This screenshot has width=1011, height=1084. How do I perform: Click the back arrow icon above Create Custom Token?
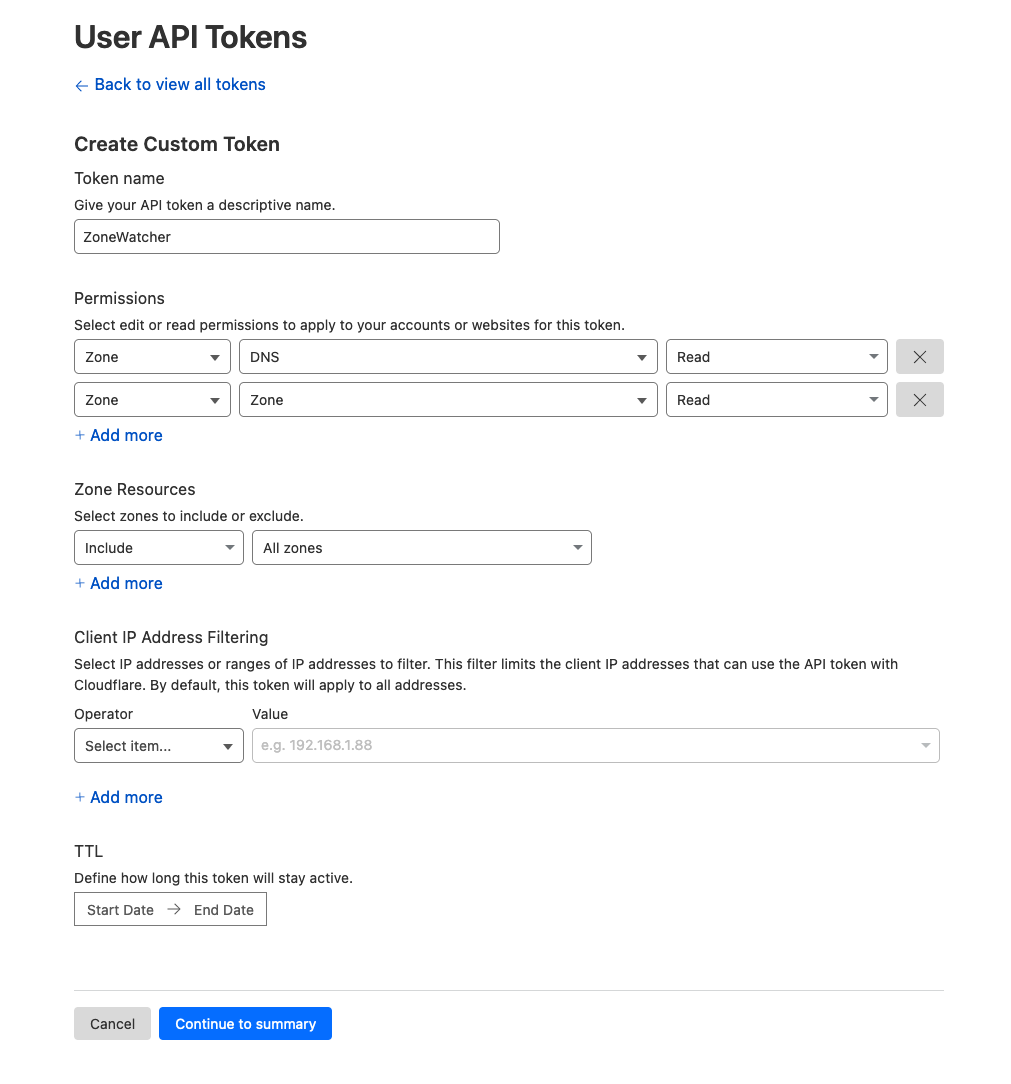coord(81,85)
